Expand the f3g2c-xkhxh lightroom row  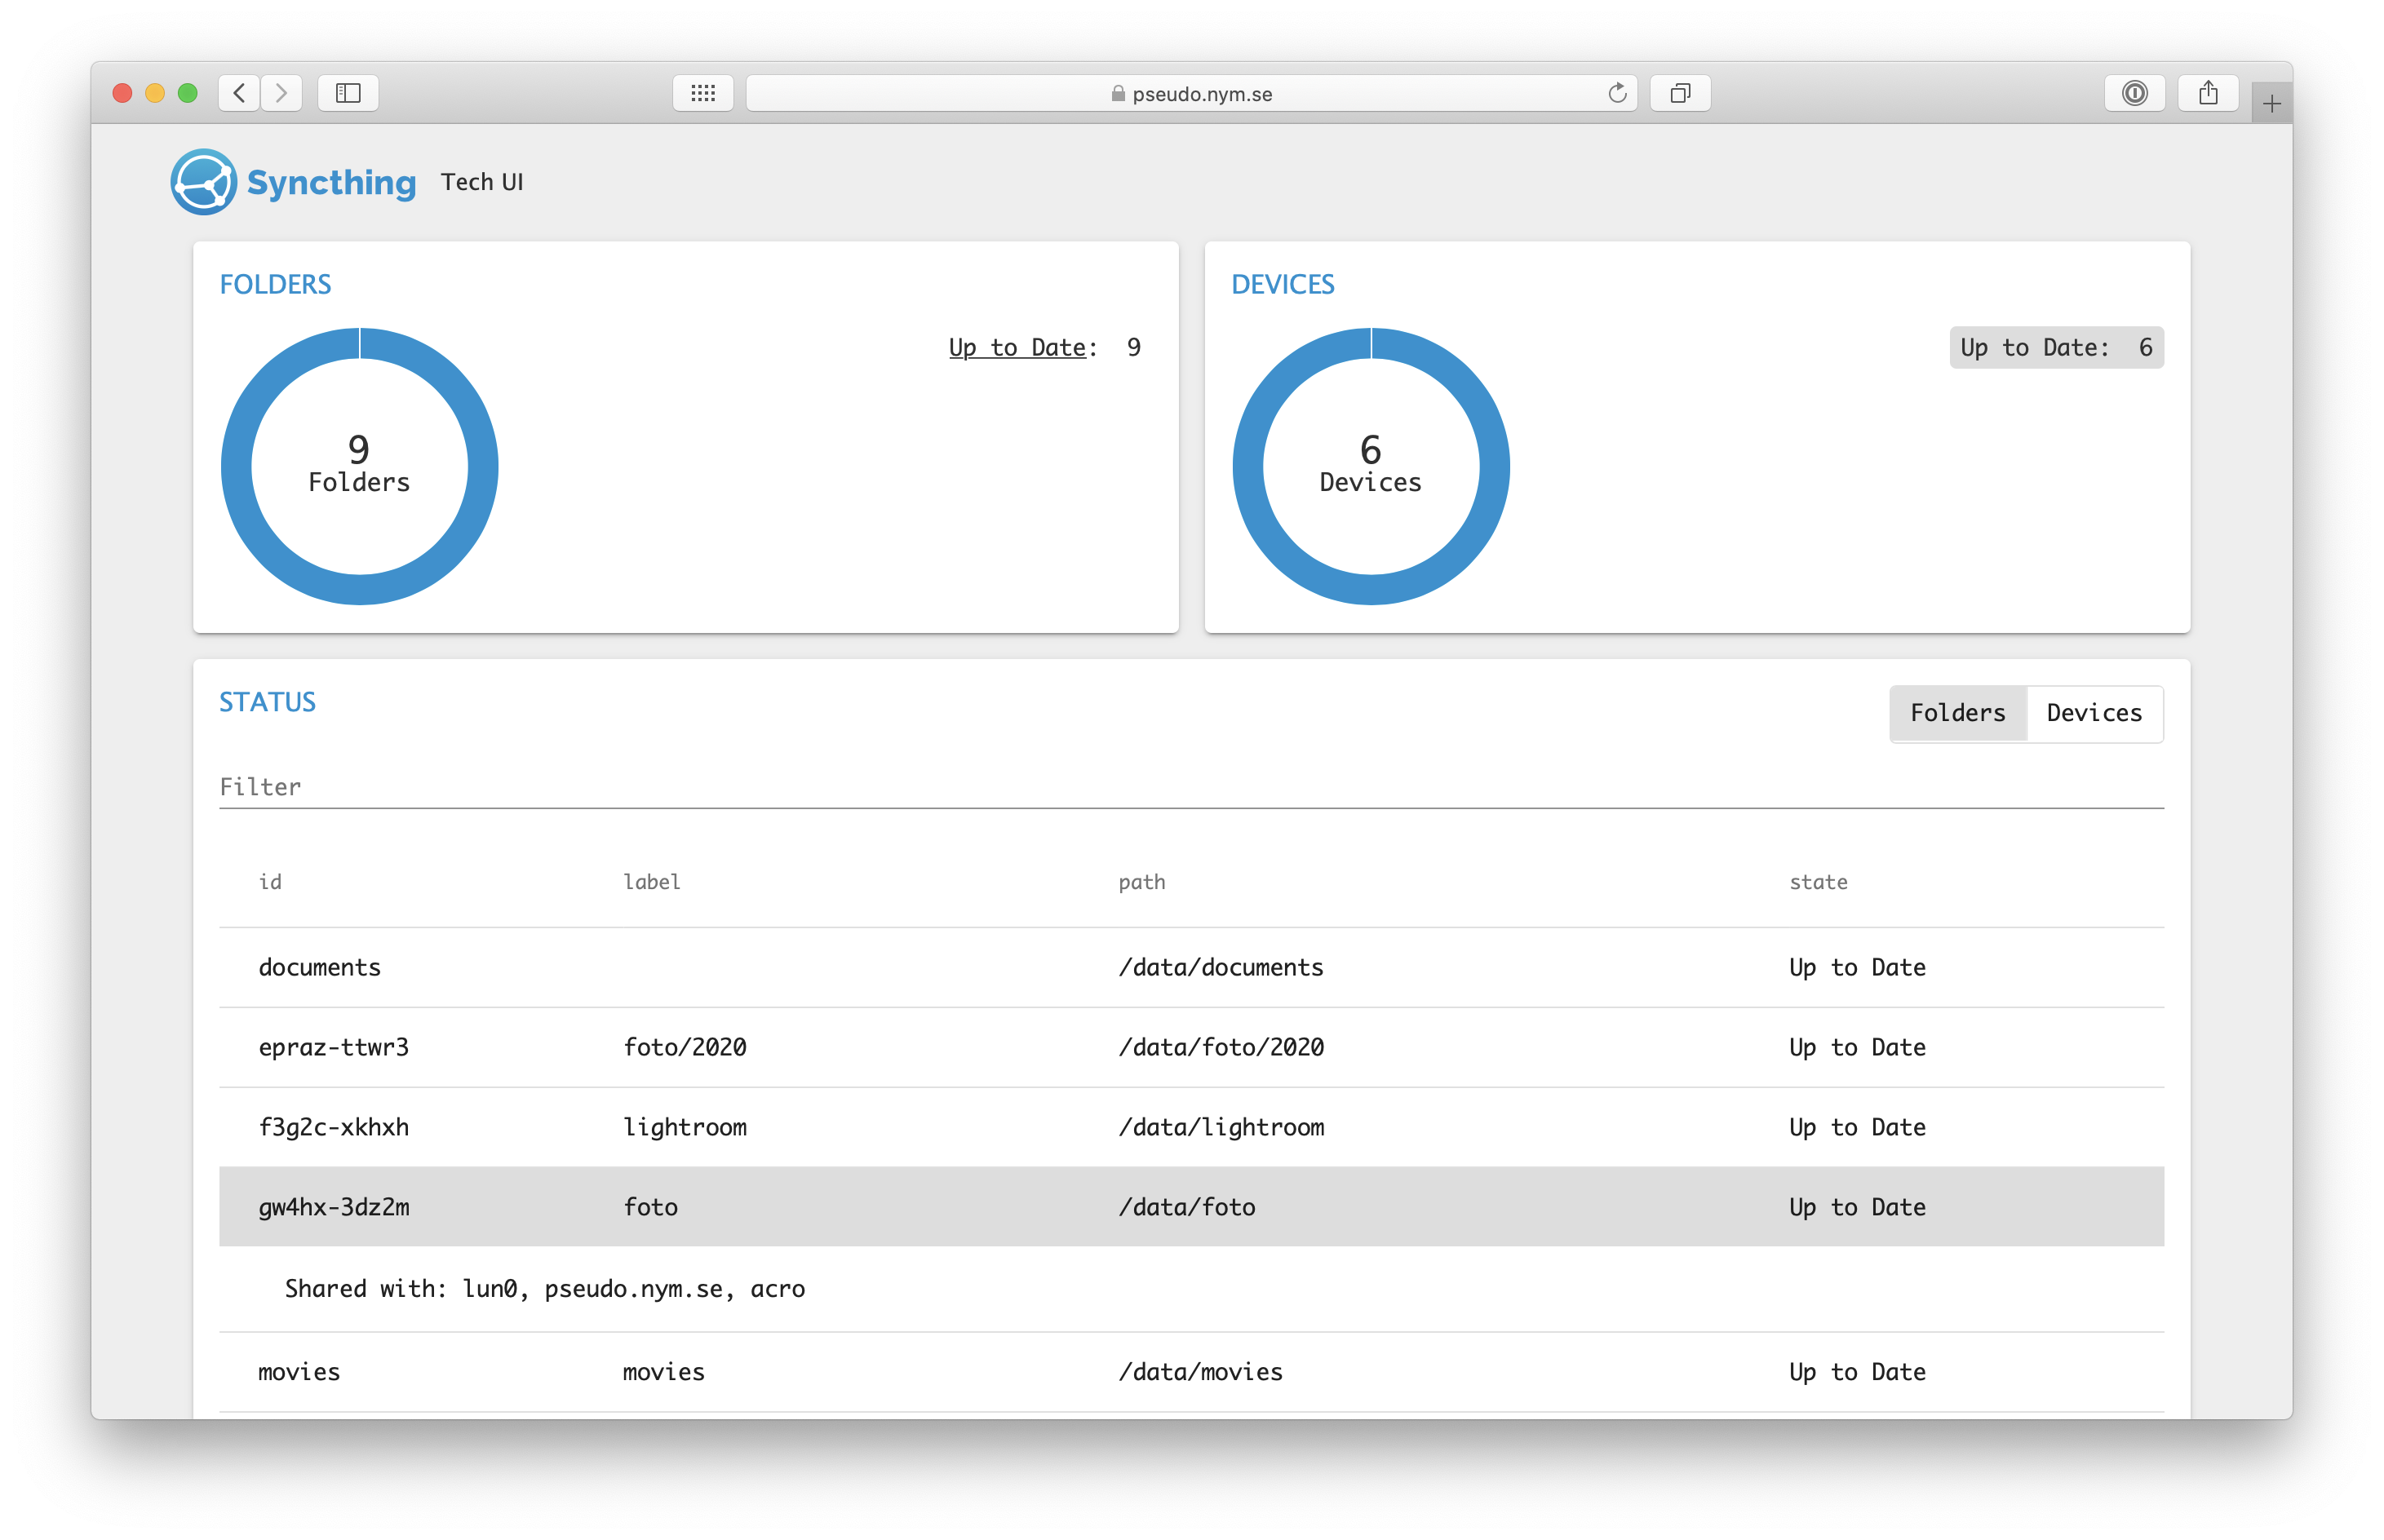pyautogui.click(x=1190, y=1127)
